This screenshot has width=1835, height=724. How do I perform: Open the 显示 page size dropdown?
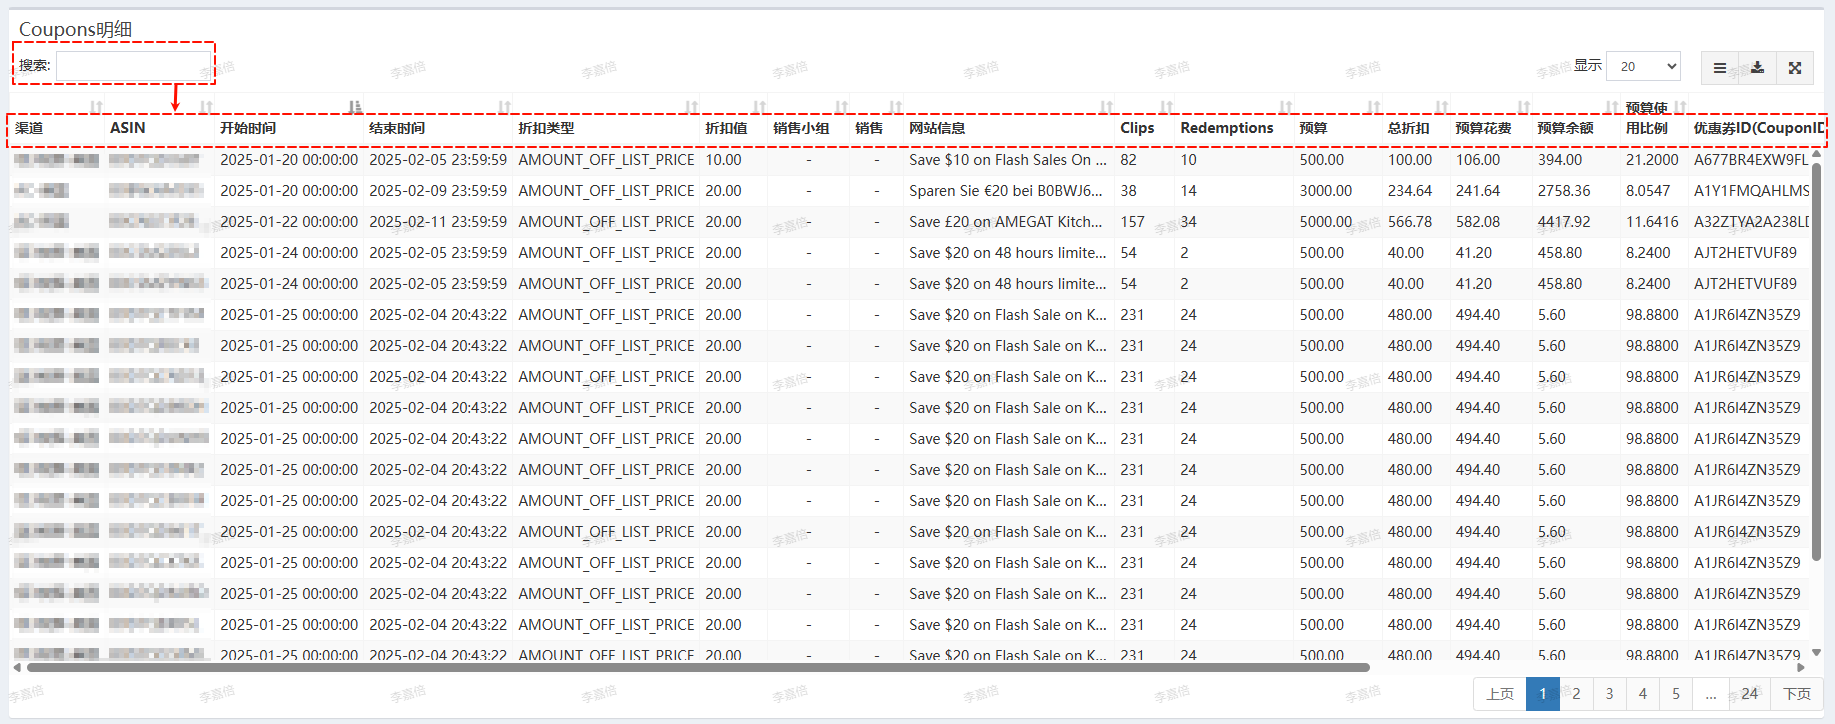(1643, 66)
